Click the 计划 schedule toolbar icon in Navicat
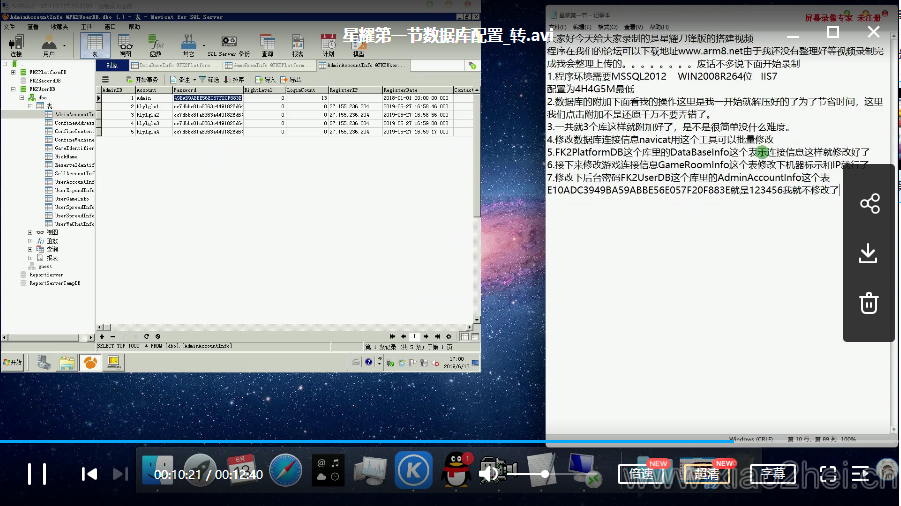Image resolution: width=901 pixels, height=506 pixels. tap(329, 45)
